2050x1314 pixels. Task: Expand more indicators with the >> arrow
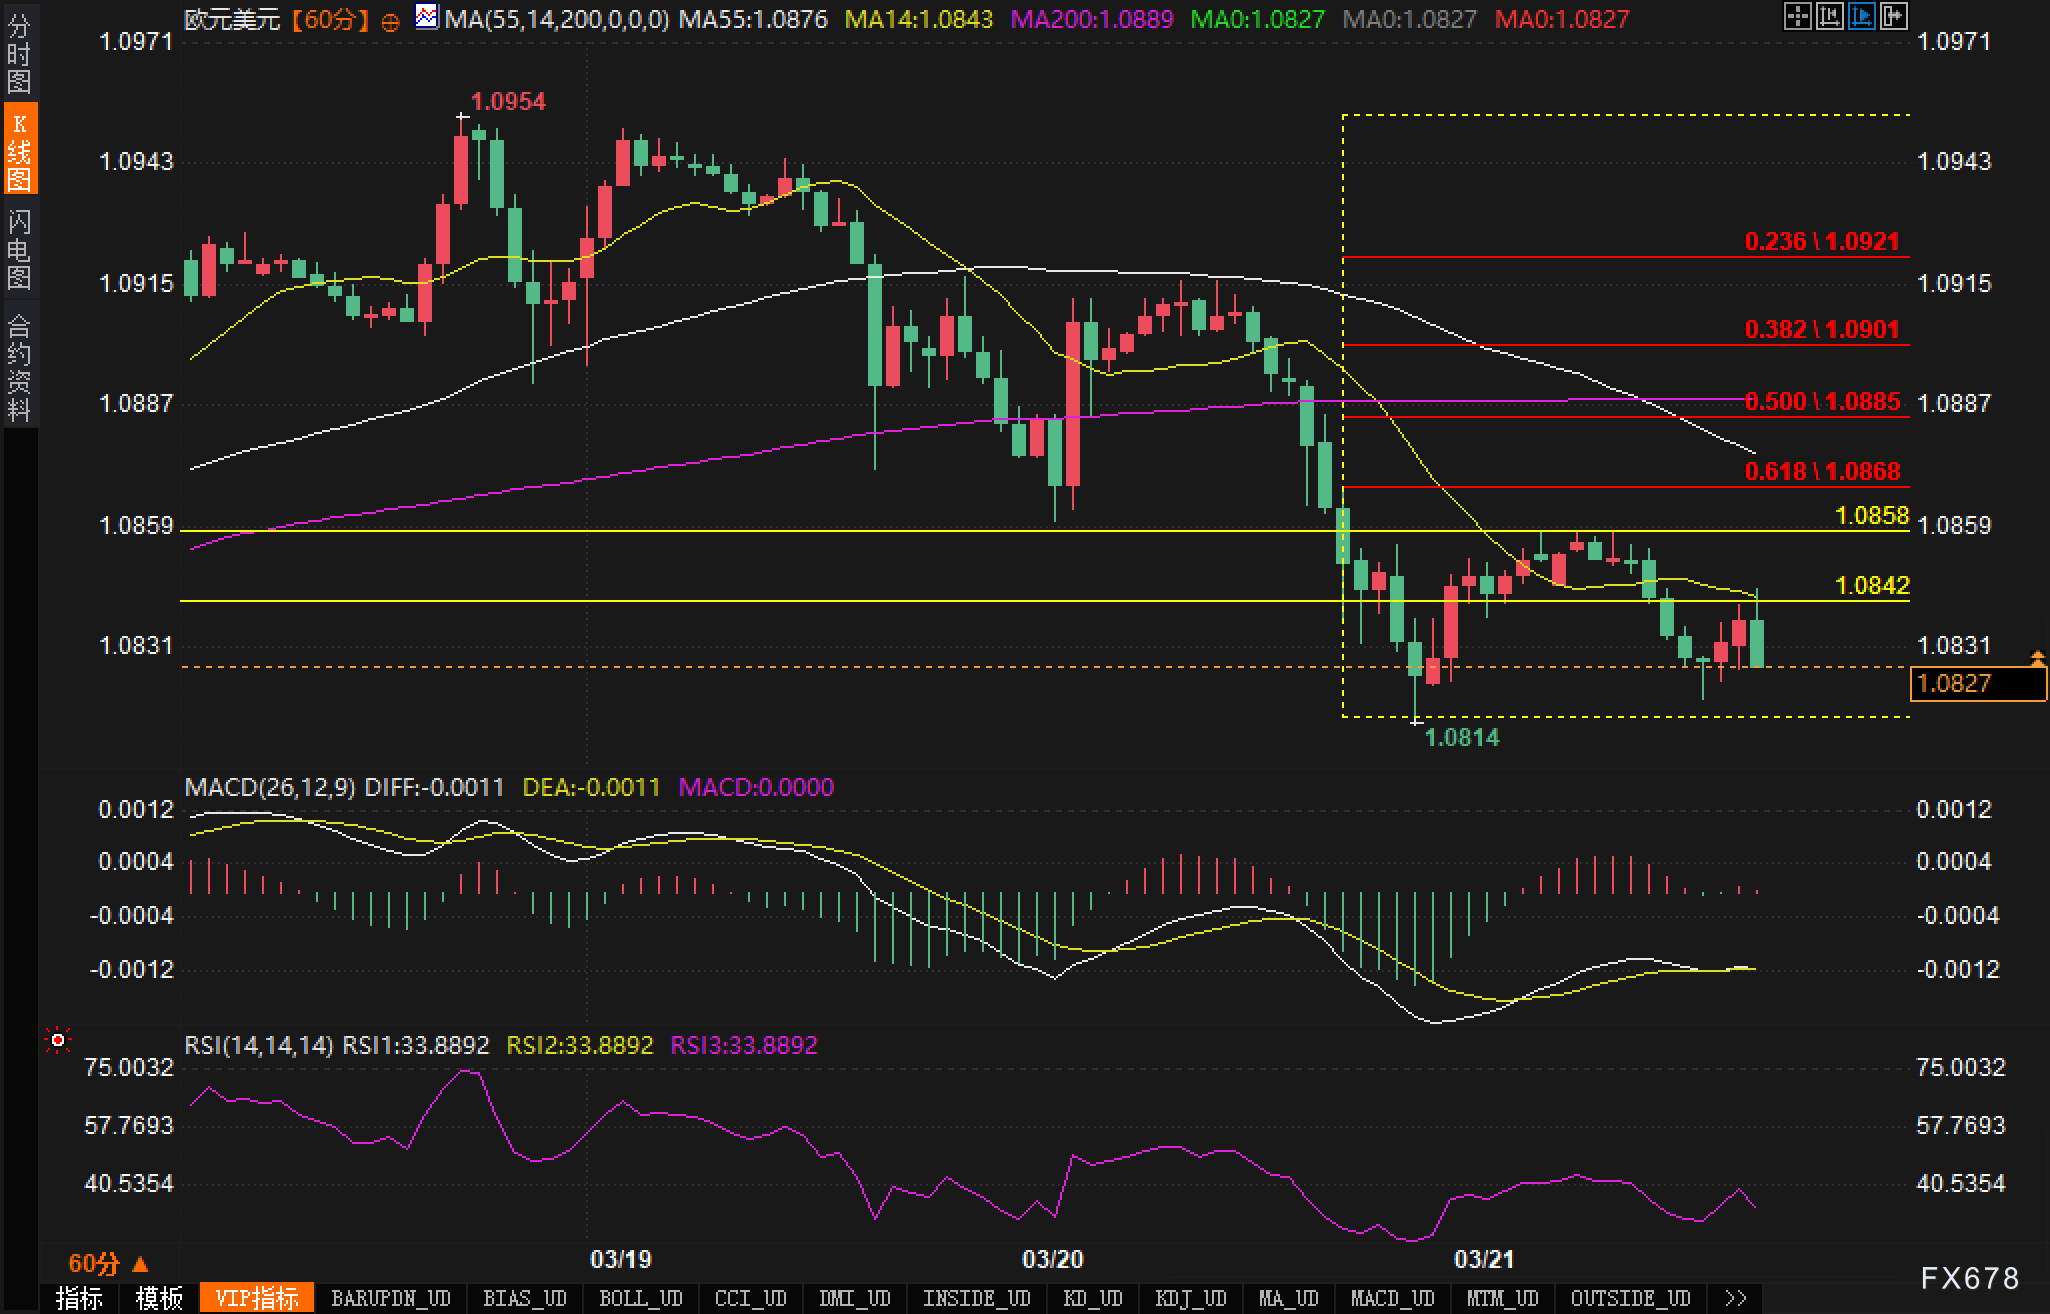pyautogui.click(x=1737, y=1298)
